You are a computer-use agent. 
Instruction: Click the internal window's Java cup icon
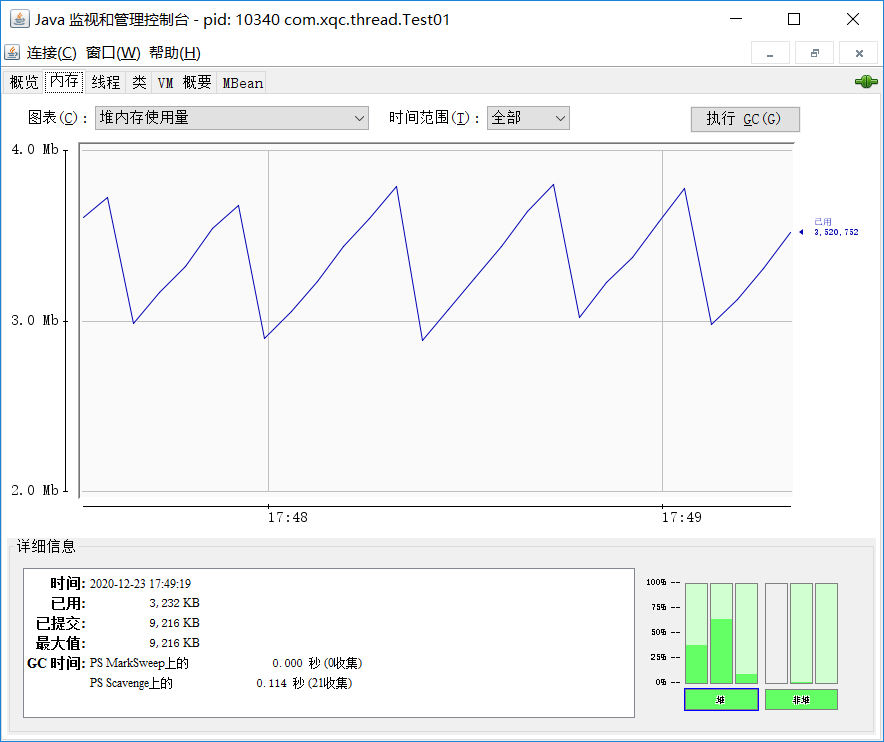[13, 53]
